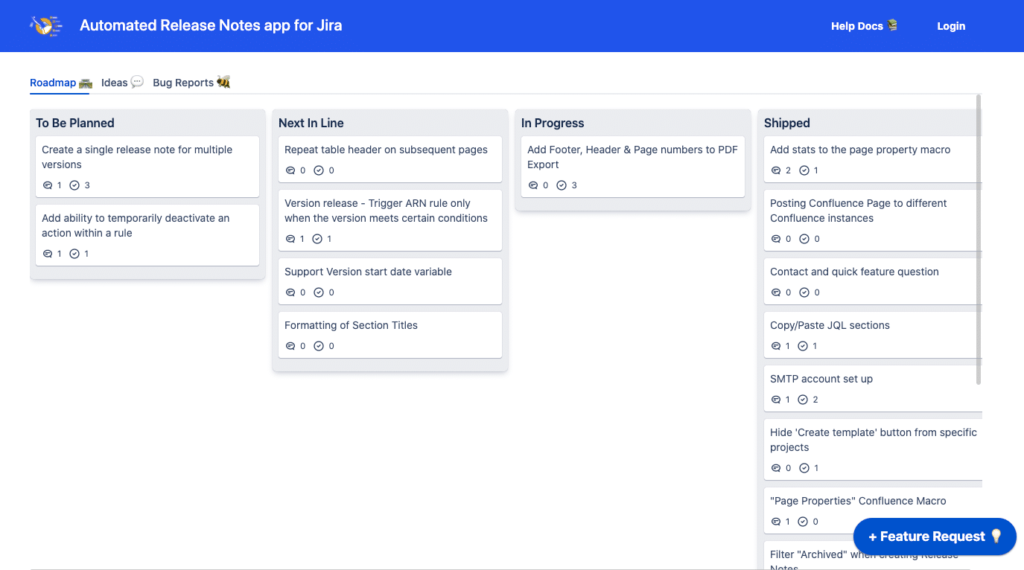The width and height of the screenshot is (1024, 570).
Task: Click vote icon on 'Add ability to temporarily deactivate' card
Action: pyautogui.click(x=74, y=254)
